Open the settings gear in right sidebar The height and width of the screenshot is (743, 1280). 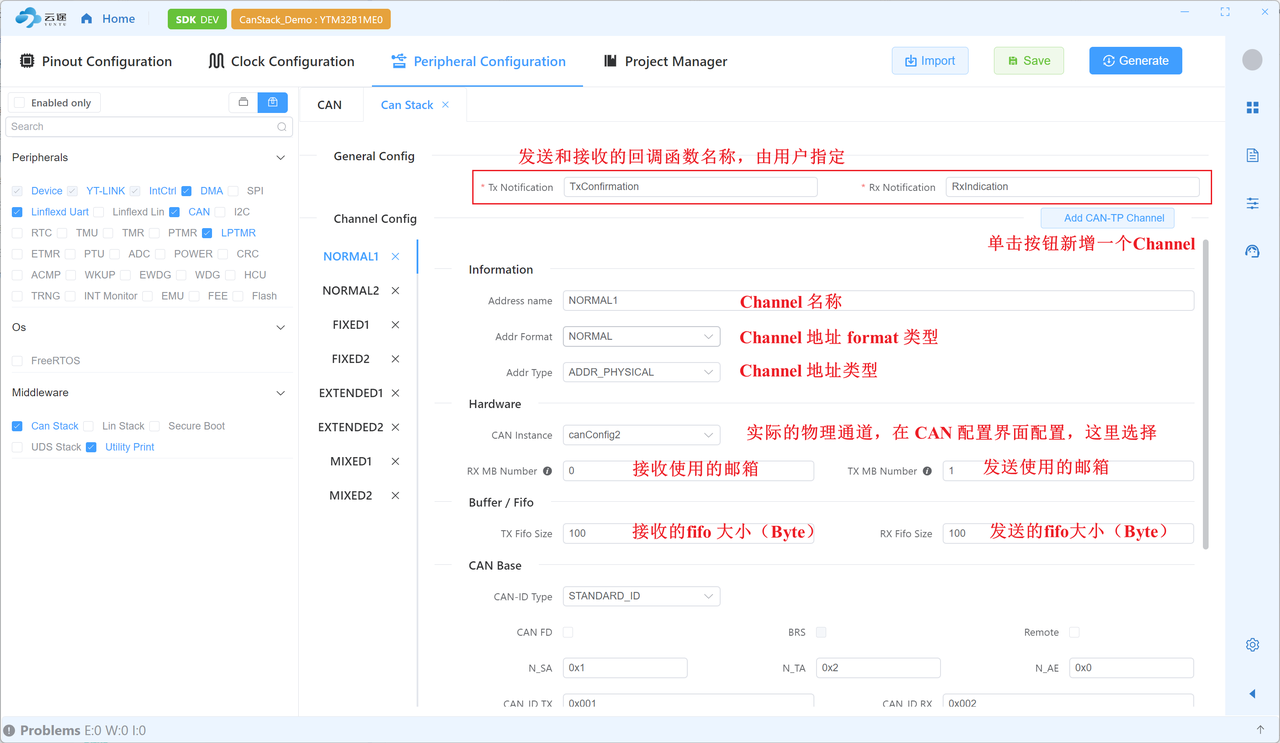(x=1252, y=645)
